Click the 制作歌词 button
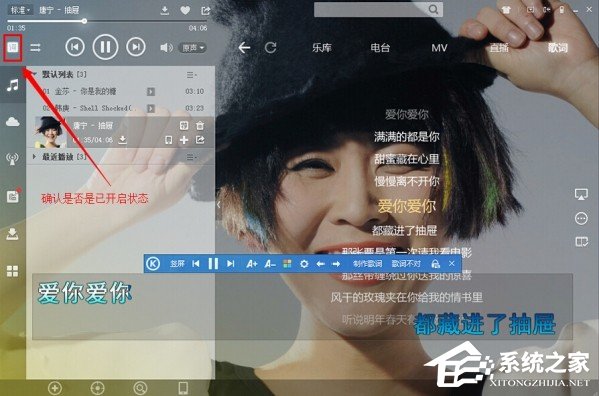Image resolution: width=599 pixels, height=396 pixels. coord(367,263)
